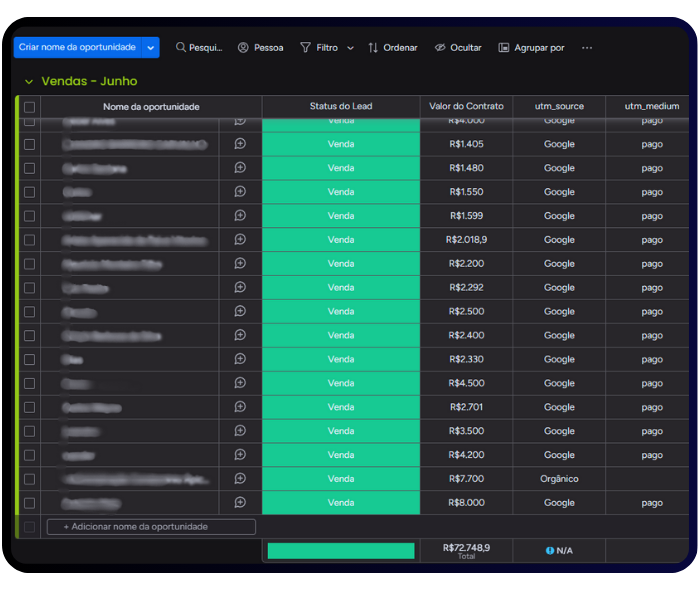Check the box for the R$8.000 row
700x590 pixels.
tap(29, 503)
